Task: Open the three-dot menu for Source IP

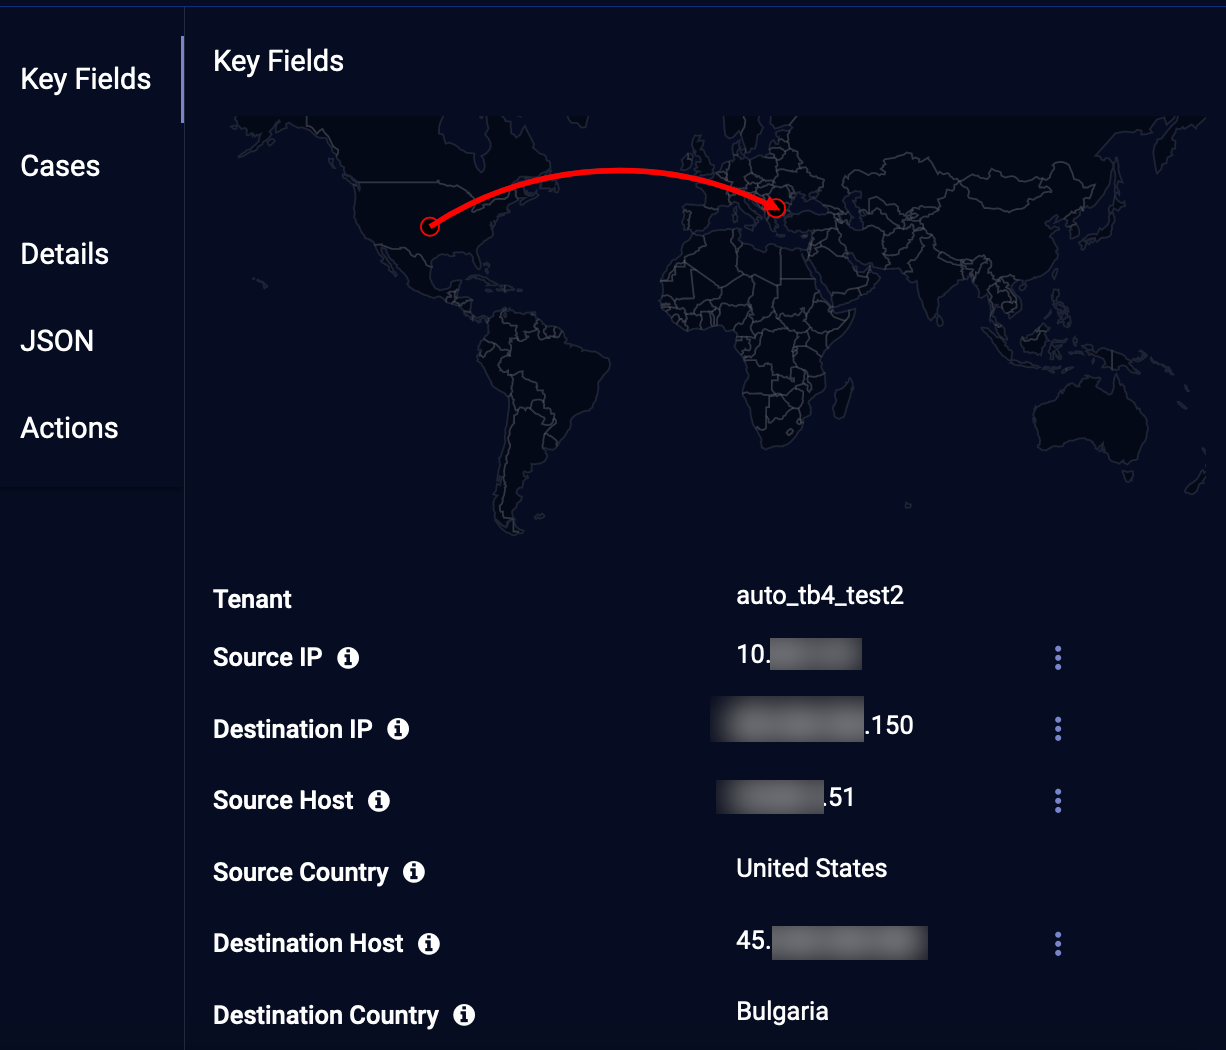Action: (x=1058, y=658)
